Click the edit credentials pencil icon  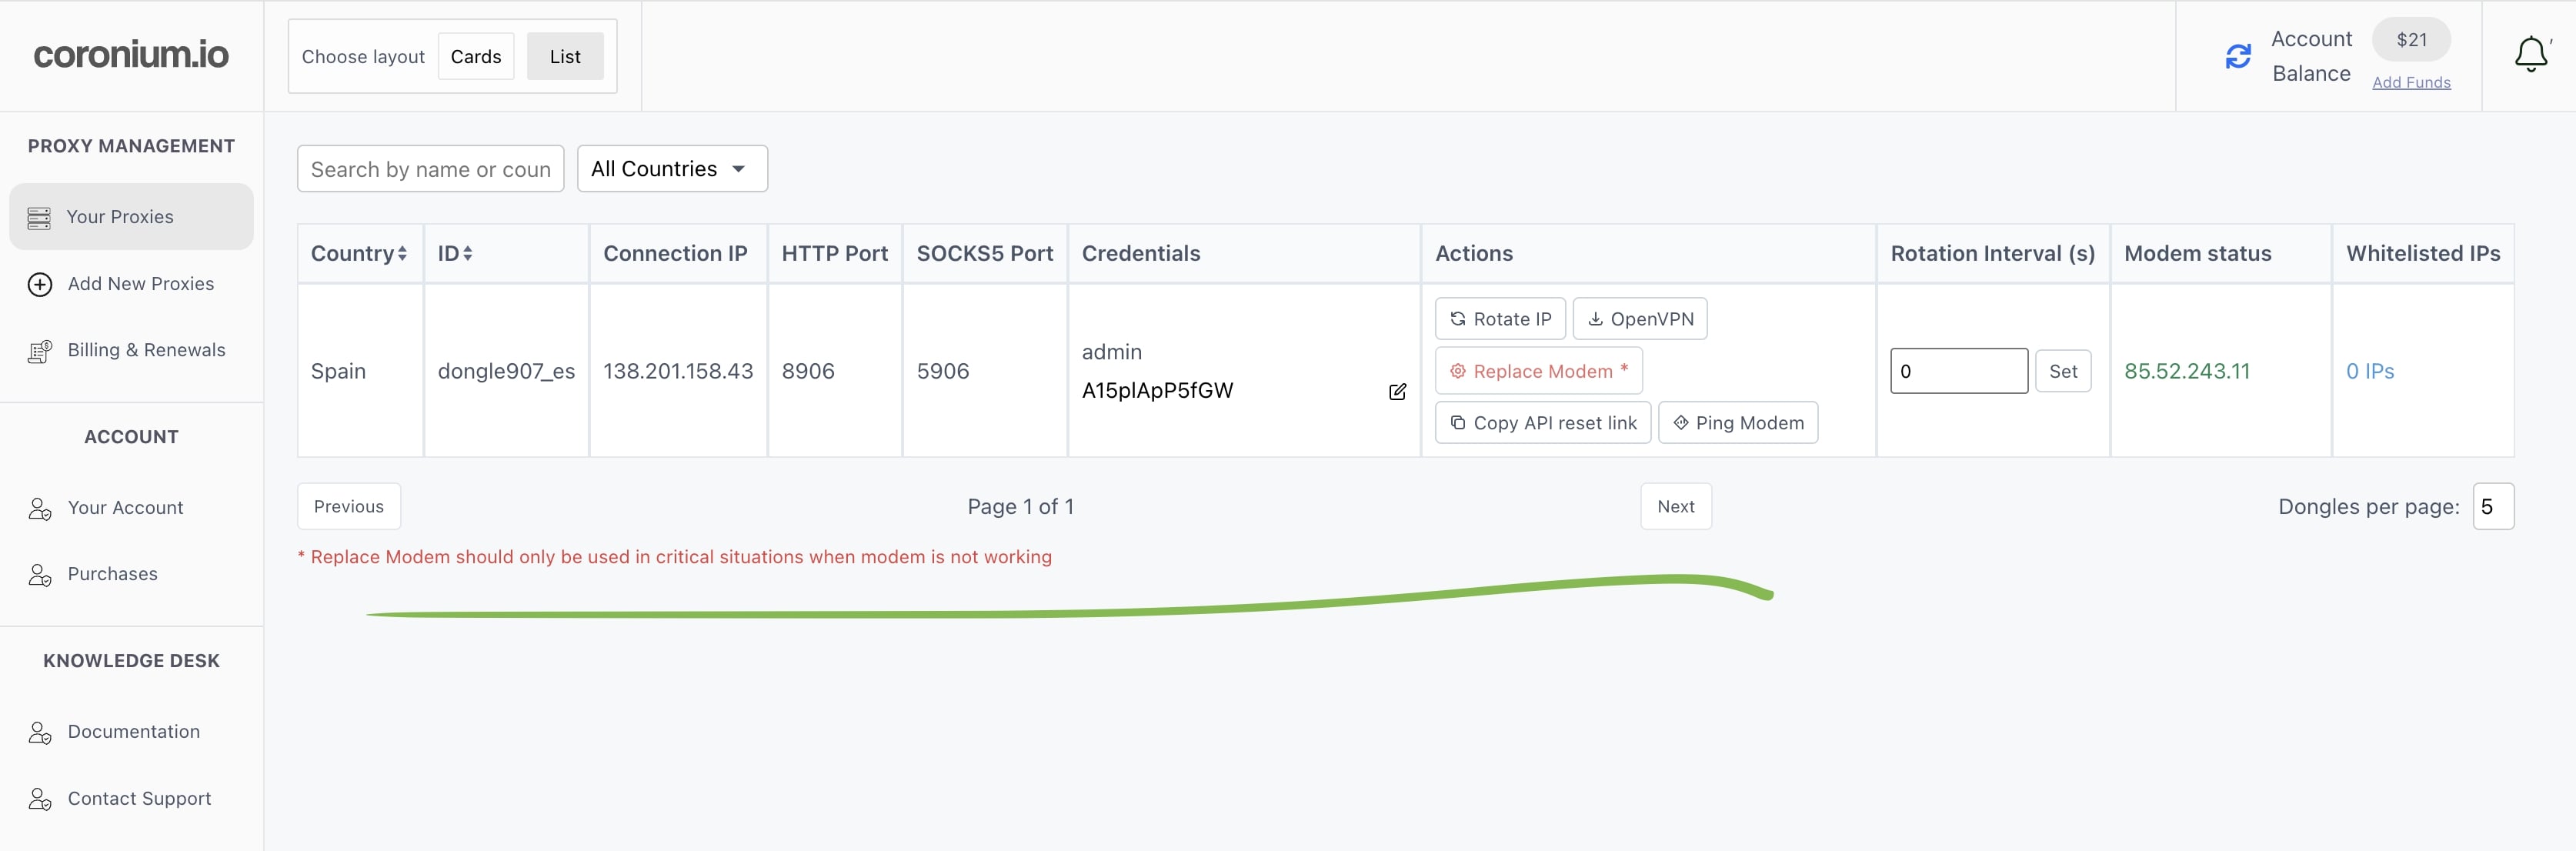coord(1397,392)
